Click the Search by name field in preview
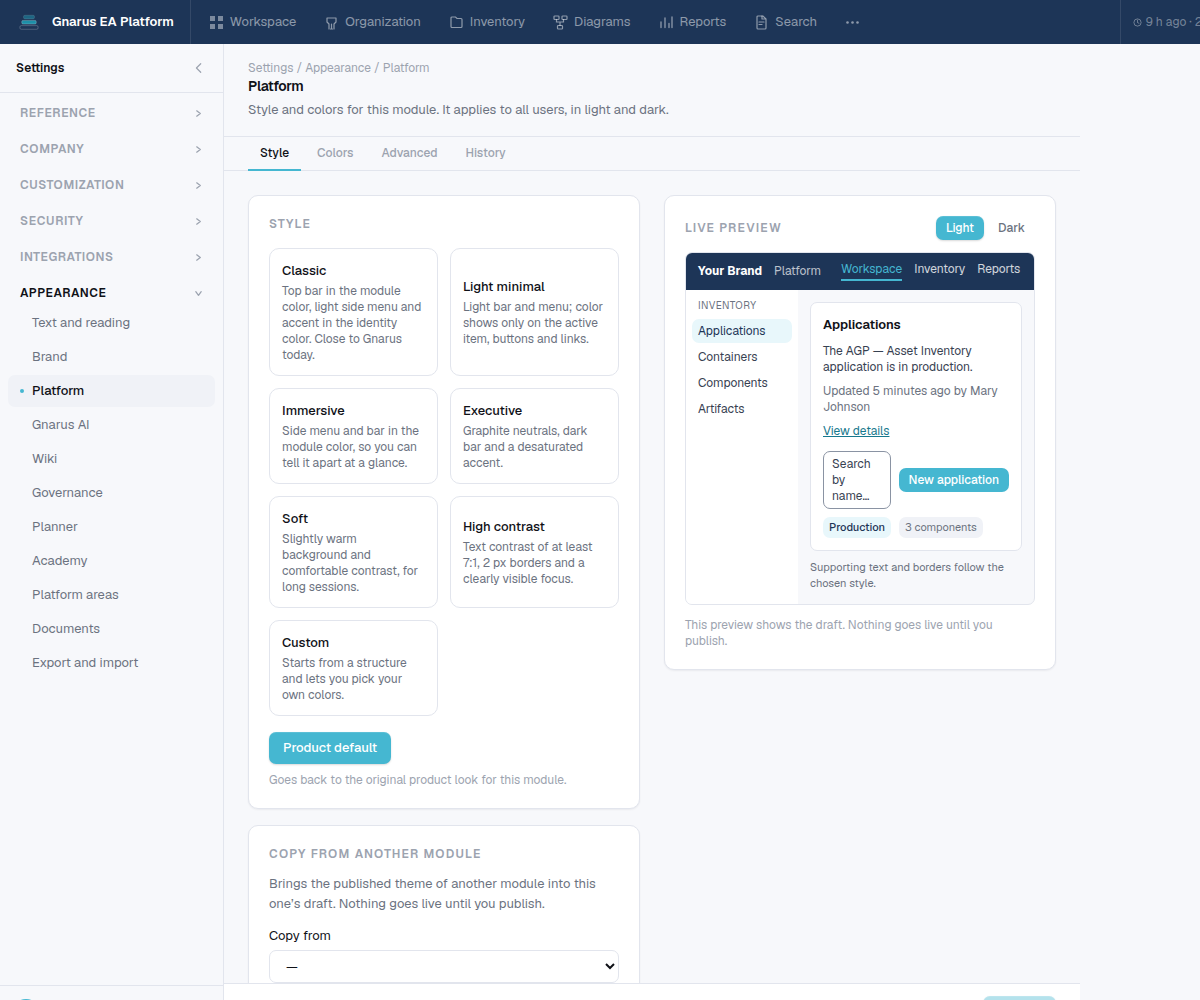 [x=857, y=480]
